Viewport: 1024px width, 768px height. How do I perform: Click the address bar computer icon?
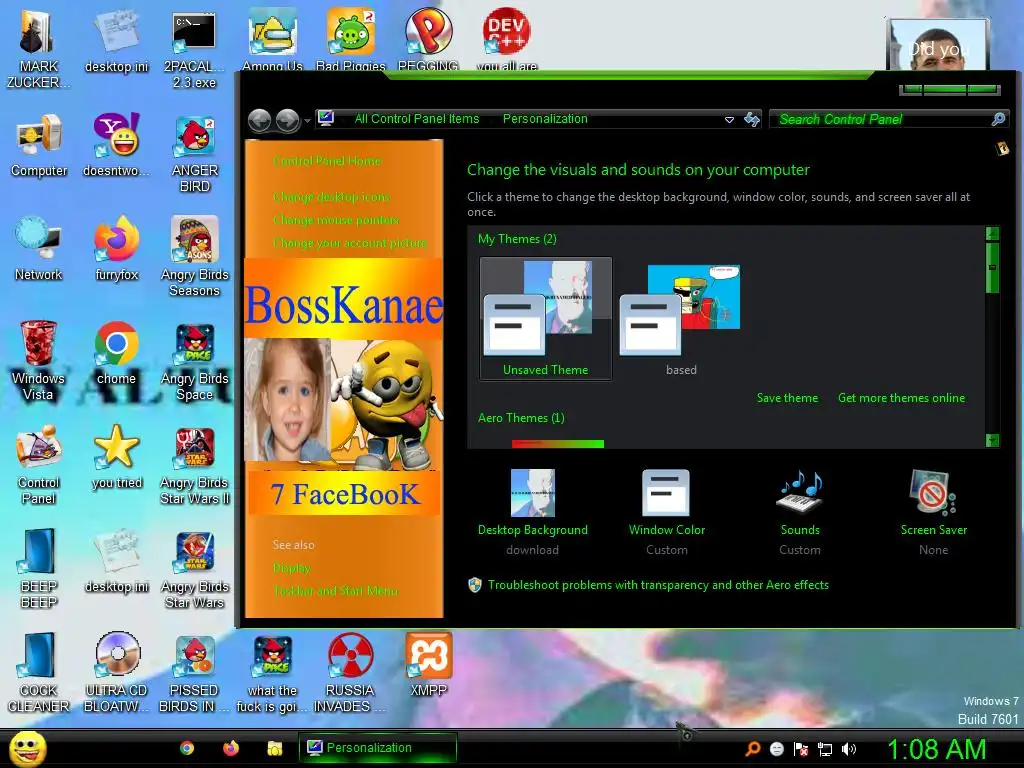tap(326, 118)
